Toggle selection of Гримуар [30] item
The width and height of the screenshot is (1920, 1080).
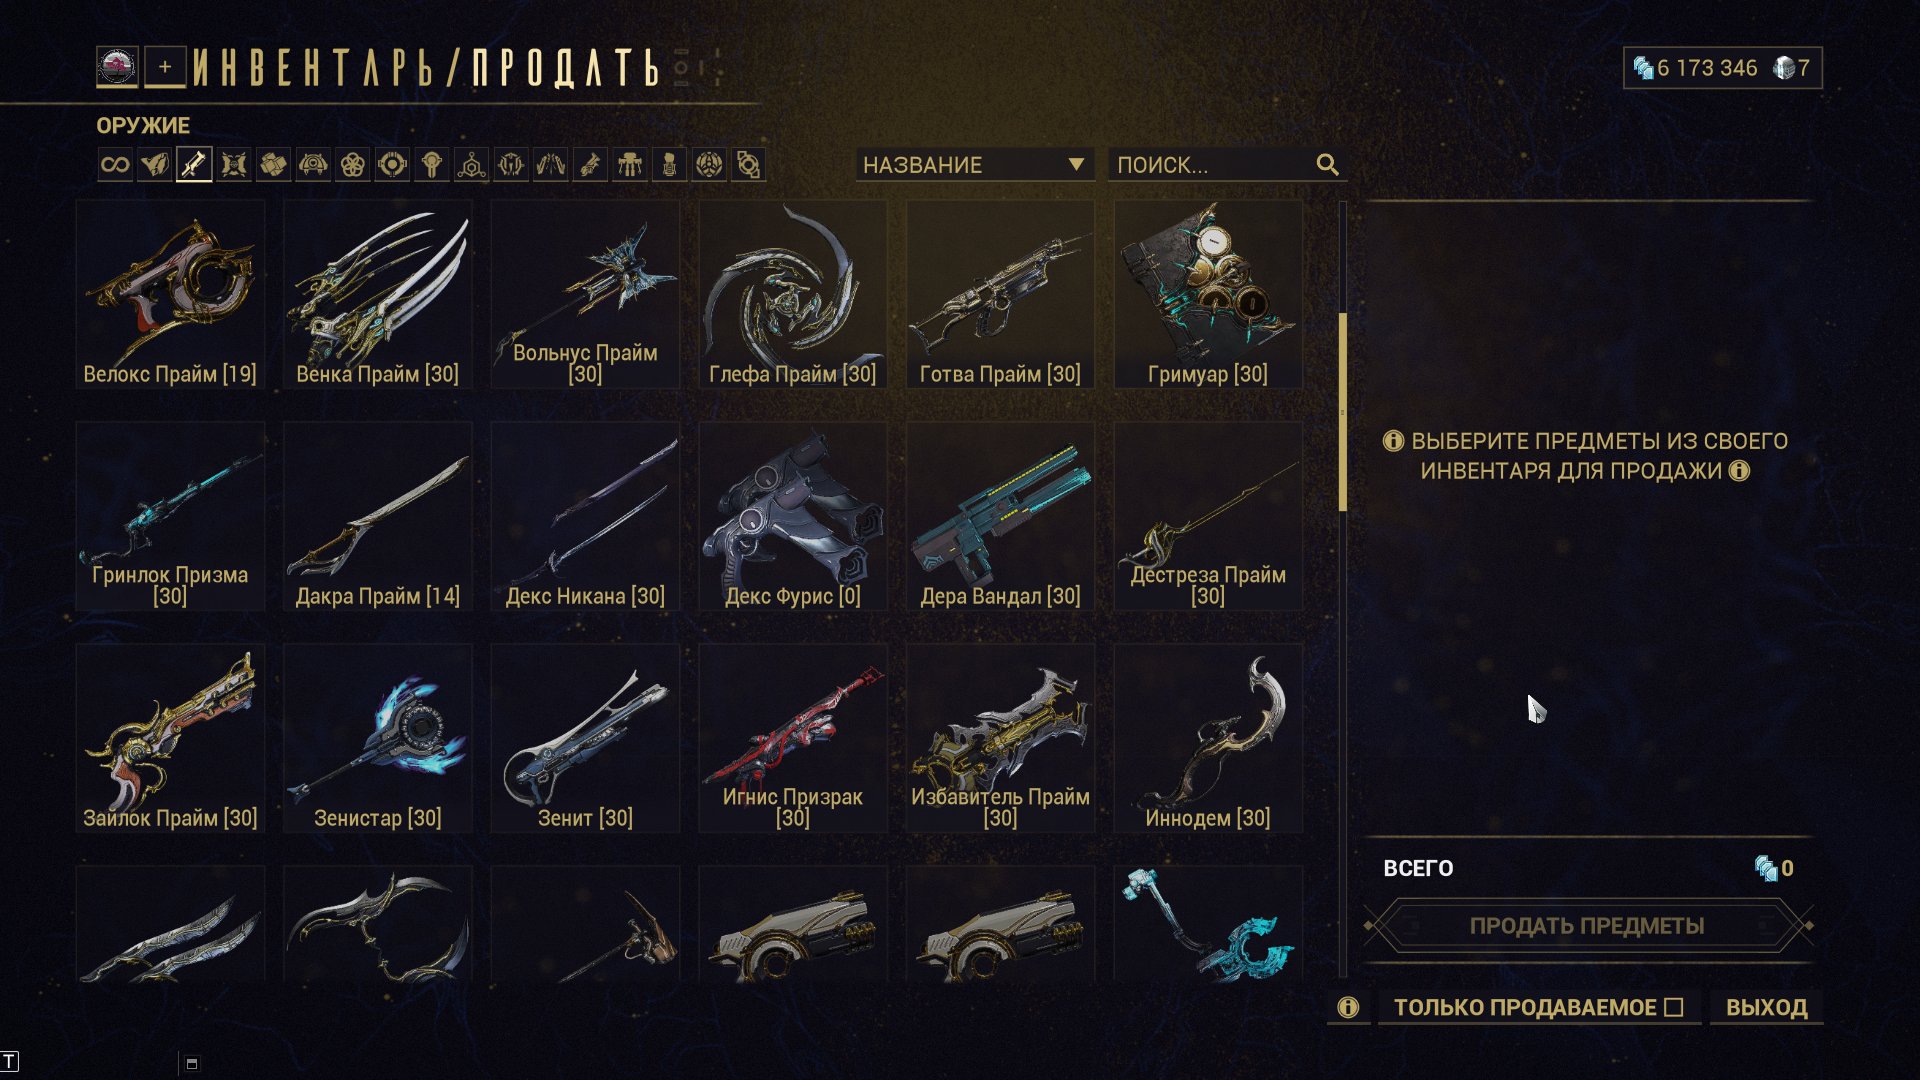(1208, 294)
